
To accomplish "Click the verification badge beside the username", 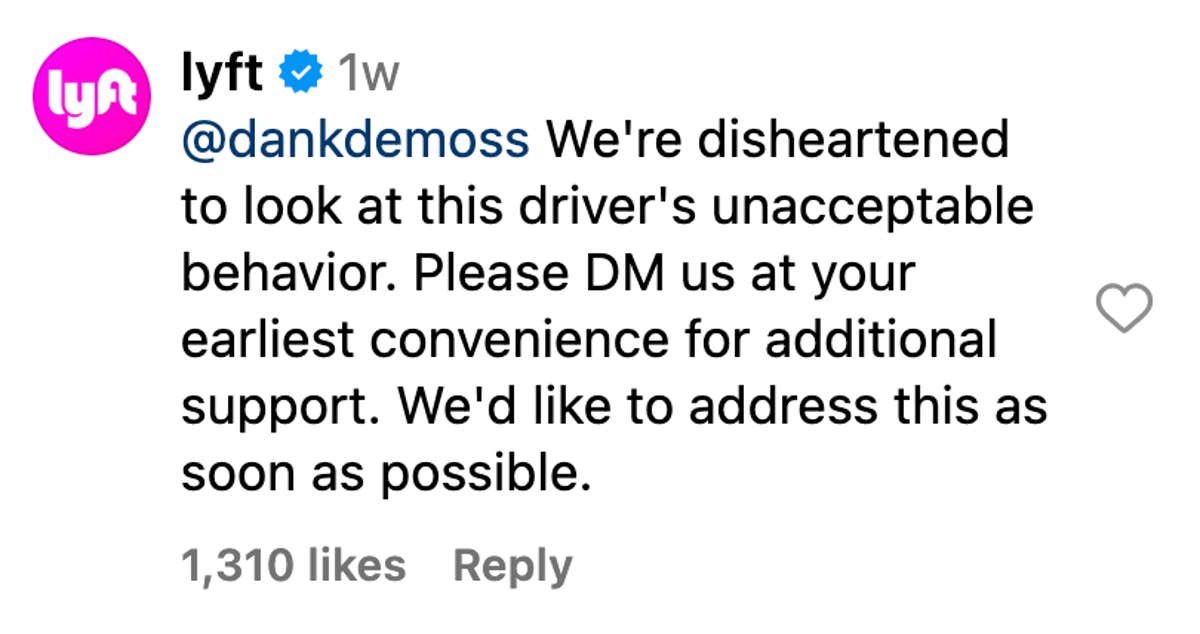I will [298, 70].
